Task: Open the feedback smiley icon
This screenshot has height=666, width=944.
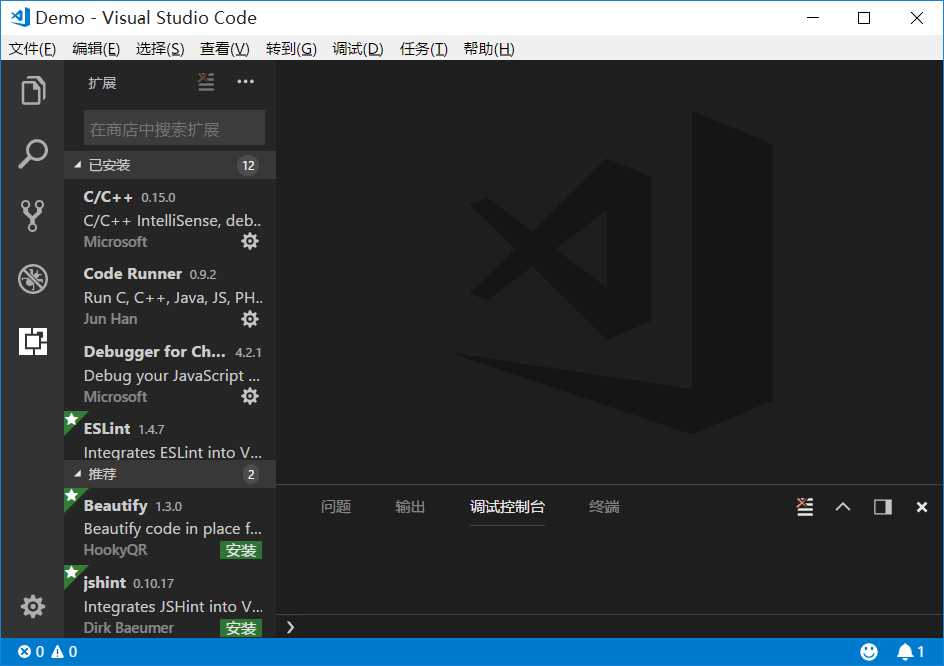Action: coord(869,652)
